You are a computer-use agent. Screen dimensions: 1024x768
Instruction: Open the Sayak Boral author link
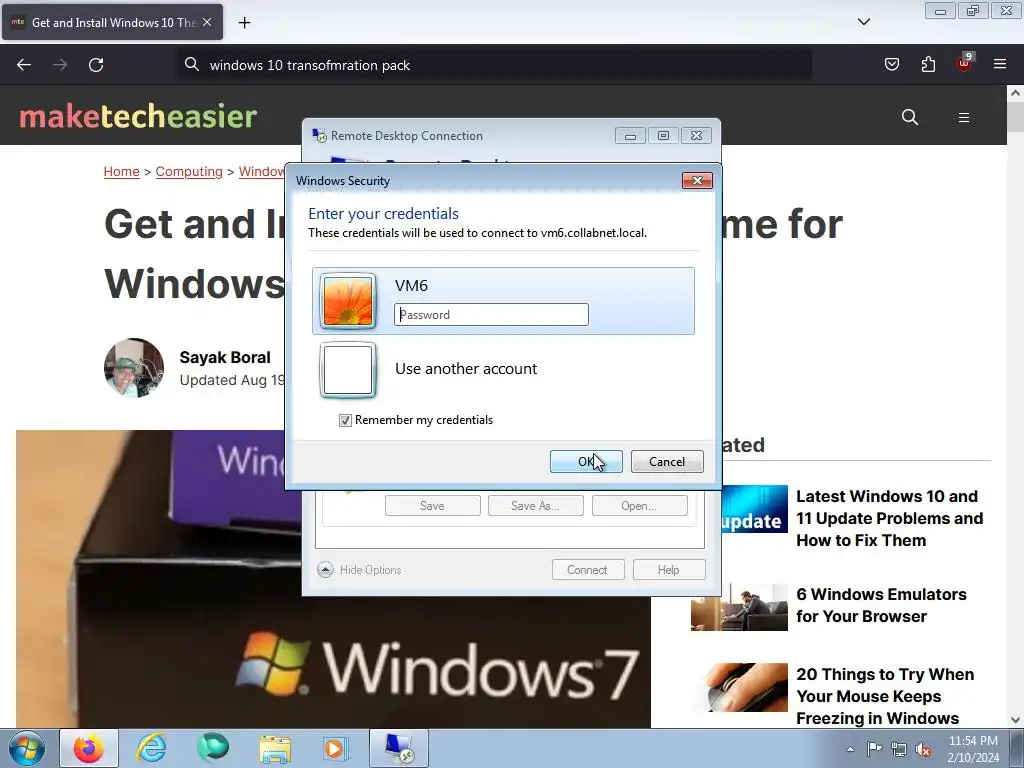[x=225, y=357]
